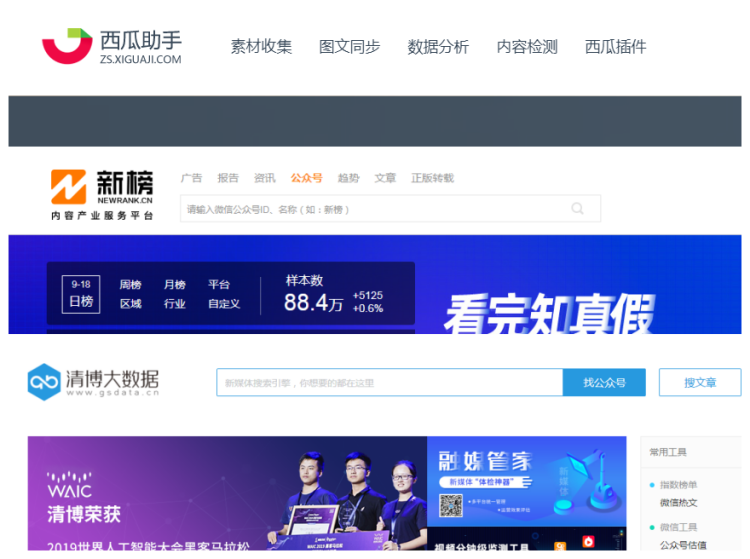Select the 日榜 daily ranking box
This screenshot has height=559, width=750.
[x=81, y=294]
